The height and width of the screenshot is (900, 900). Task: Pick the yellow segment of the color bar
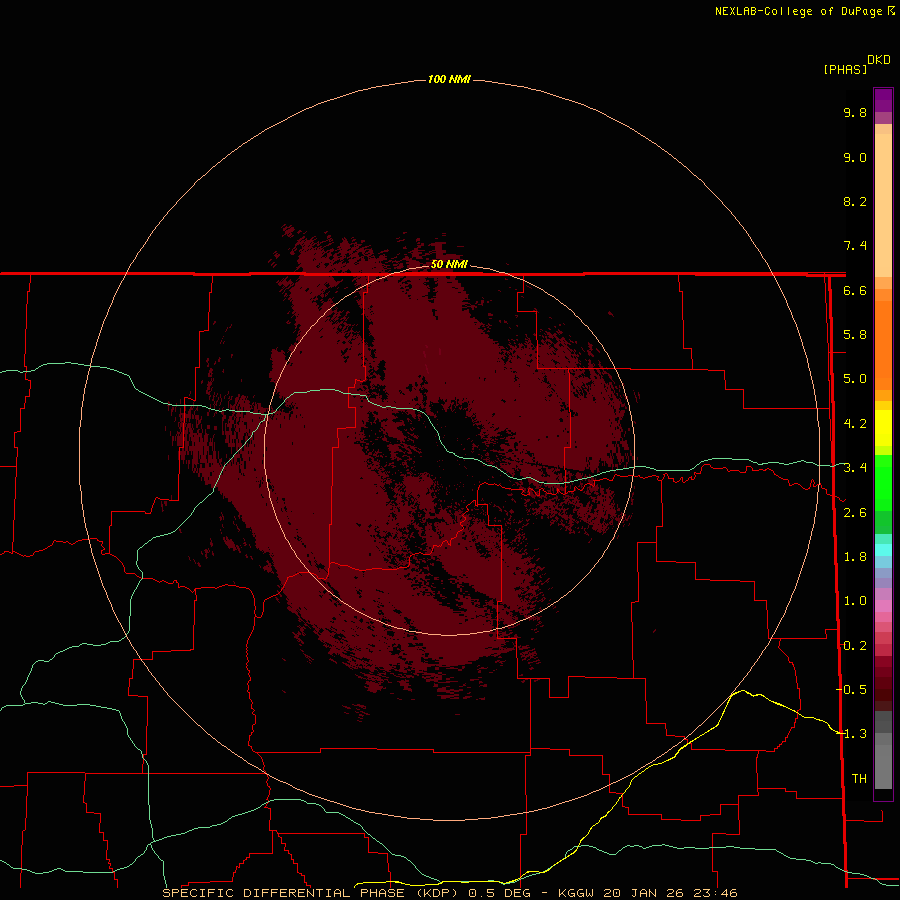(x=883, y=428)
